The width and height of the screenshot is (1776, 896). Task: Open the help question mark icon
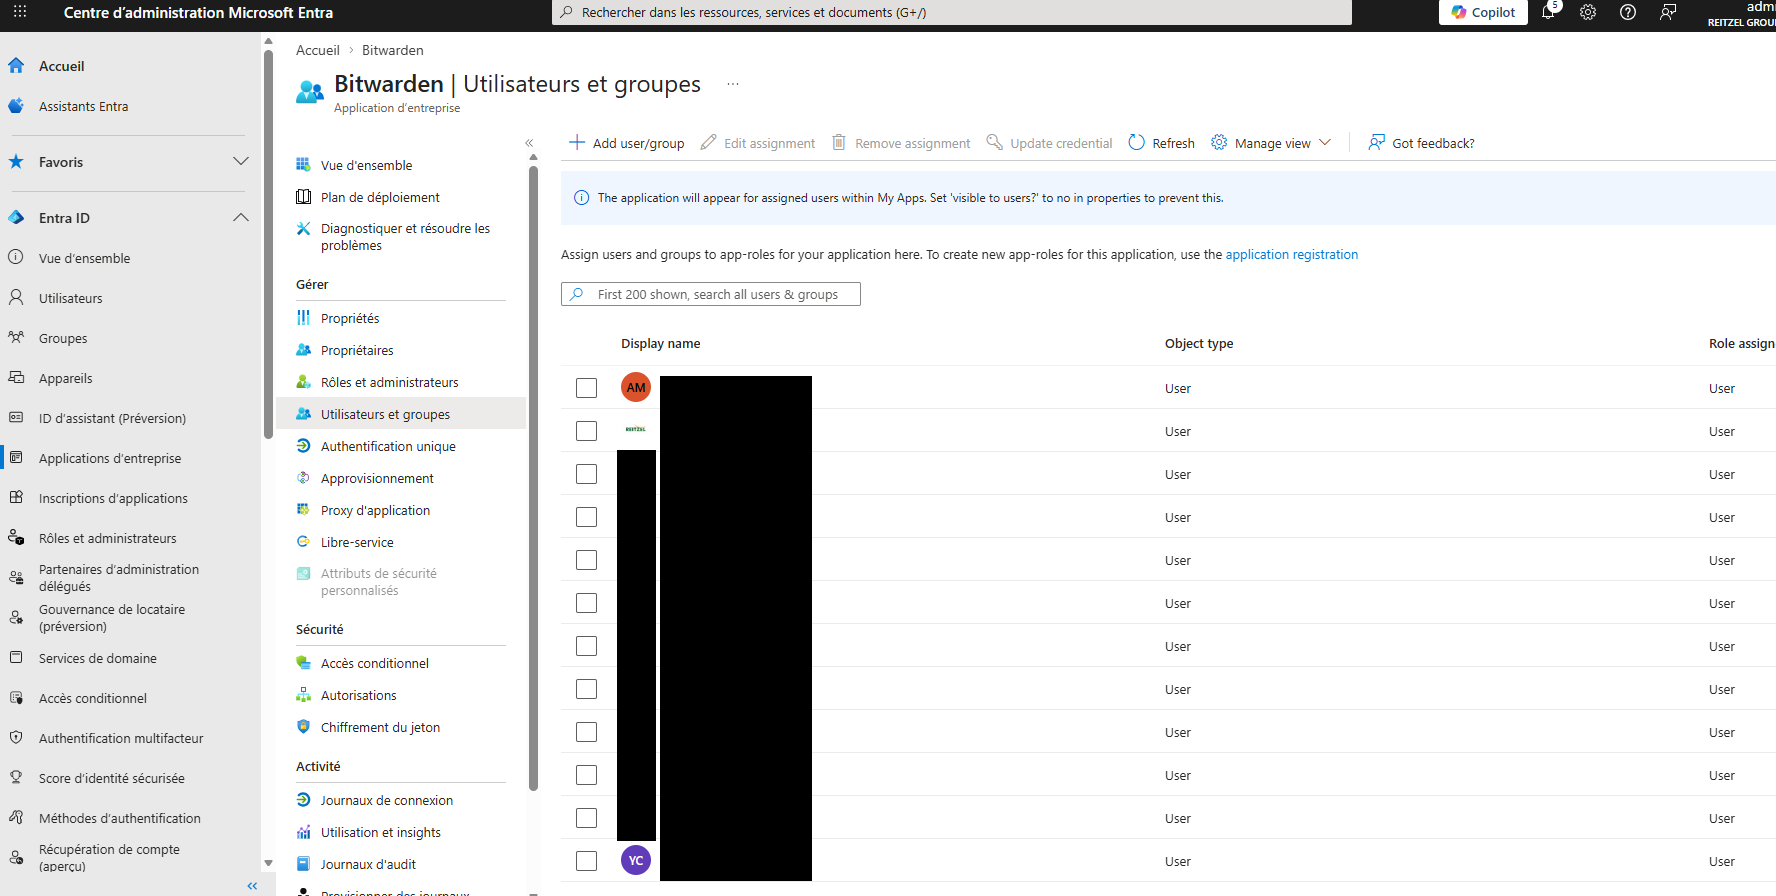1628,12
